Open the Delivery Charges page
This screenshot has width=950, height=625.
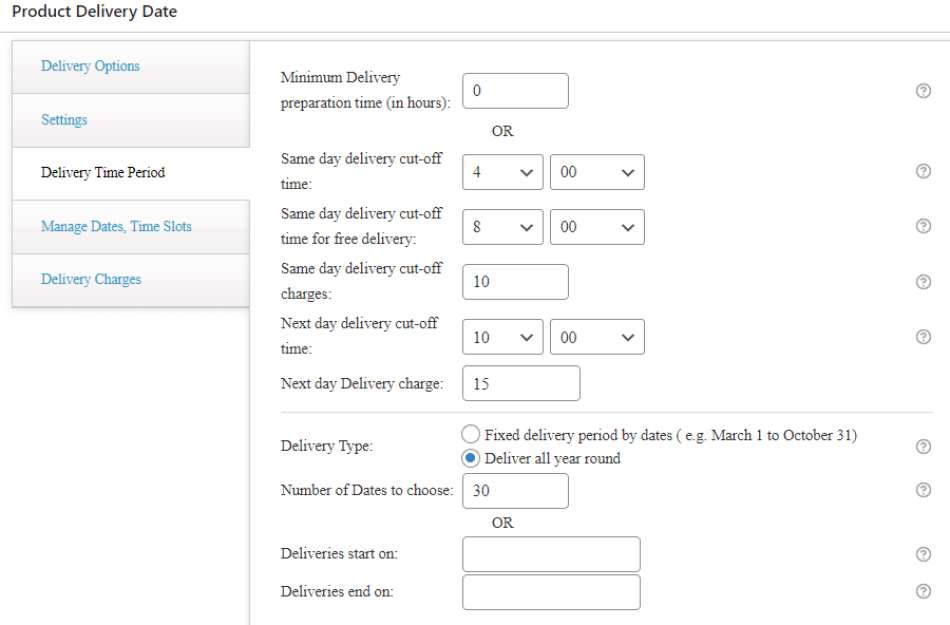90,279
